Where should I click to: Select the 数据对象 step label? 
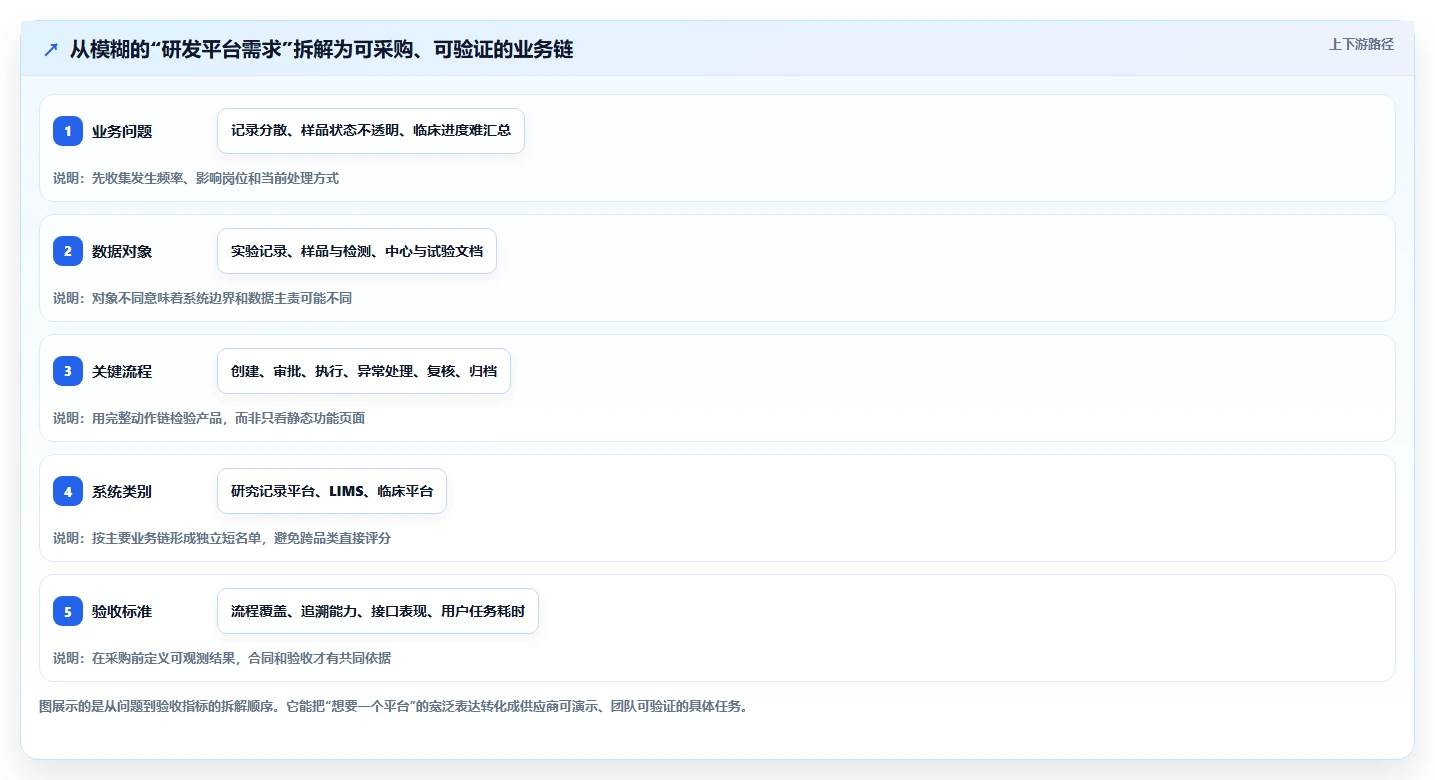pyautogui.click(x=122, y=251)
